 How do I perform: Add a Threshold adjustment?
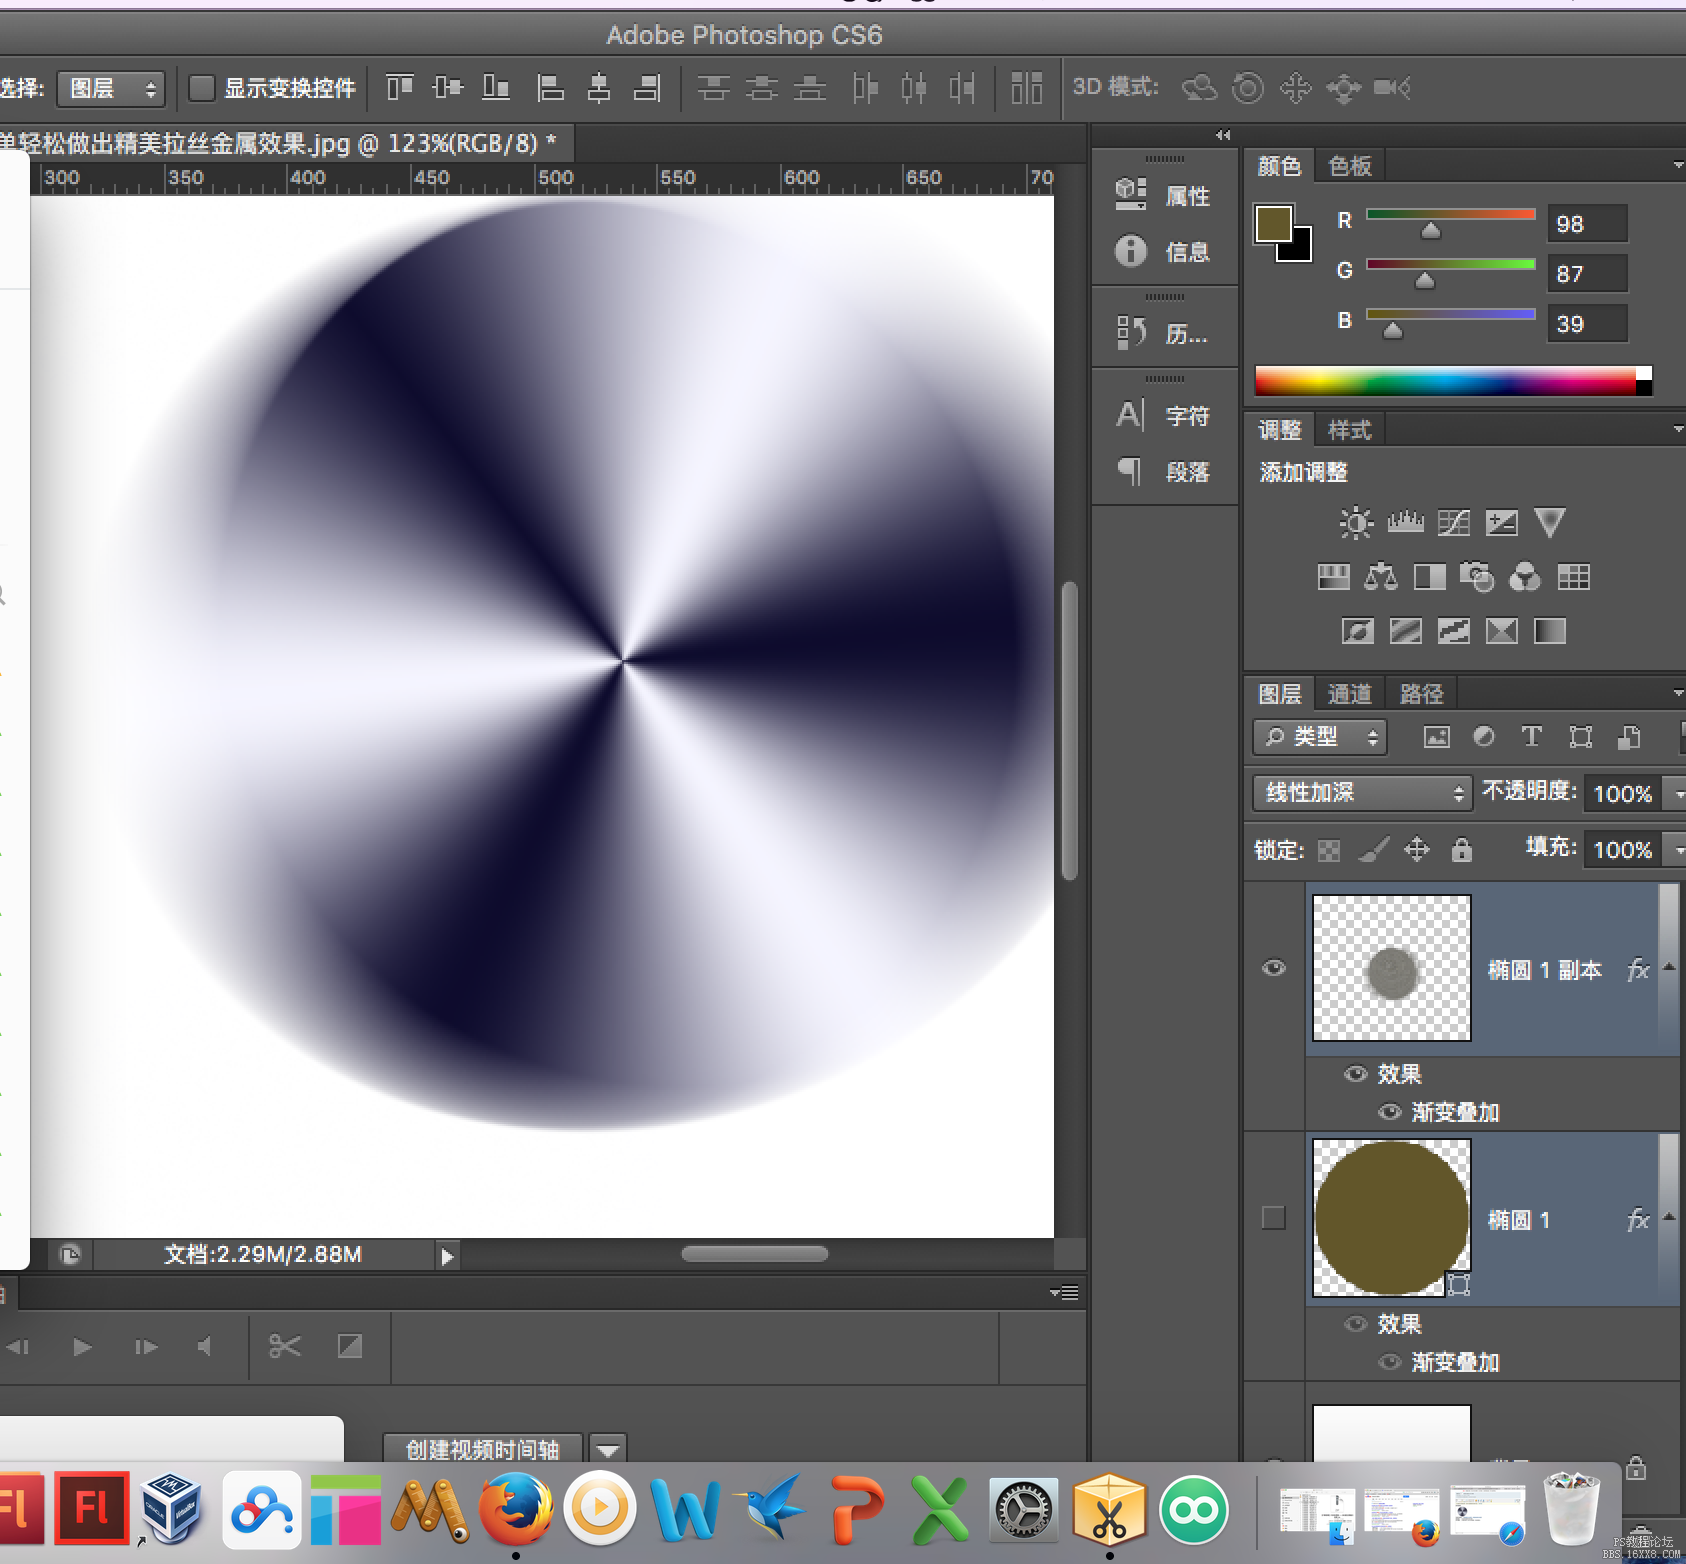pyautogui.click(x=1453, y=630)
